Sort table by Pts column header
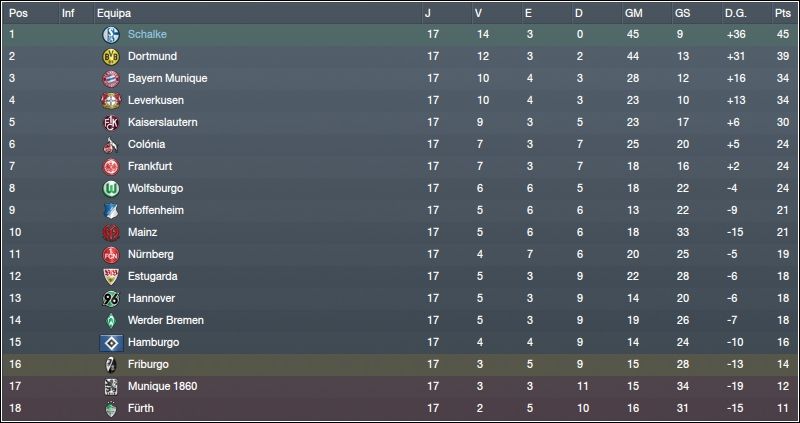800x423 pixels. (x=783, y=13)
